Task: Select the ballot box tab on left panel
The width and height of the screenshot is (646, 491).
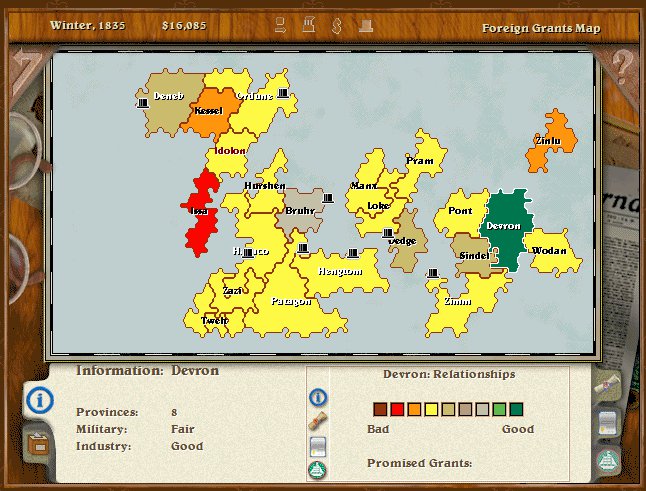Action: click(x=39, y=445)
